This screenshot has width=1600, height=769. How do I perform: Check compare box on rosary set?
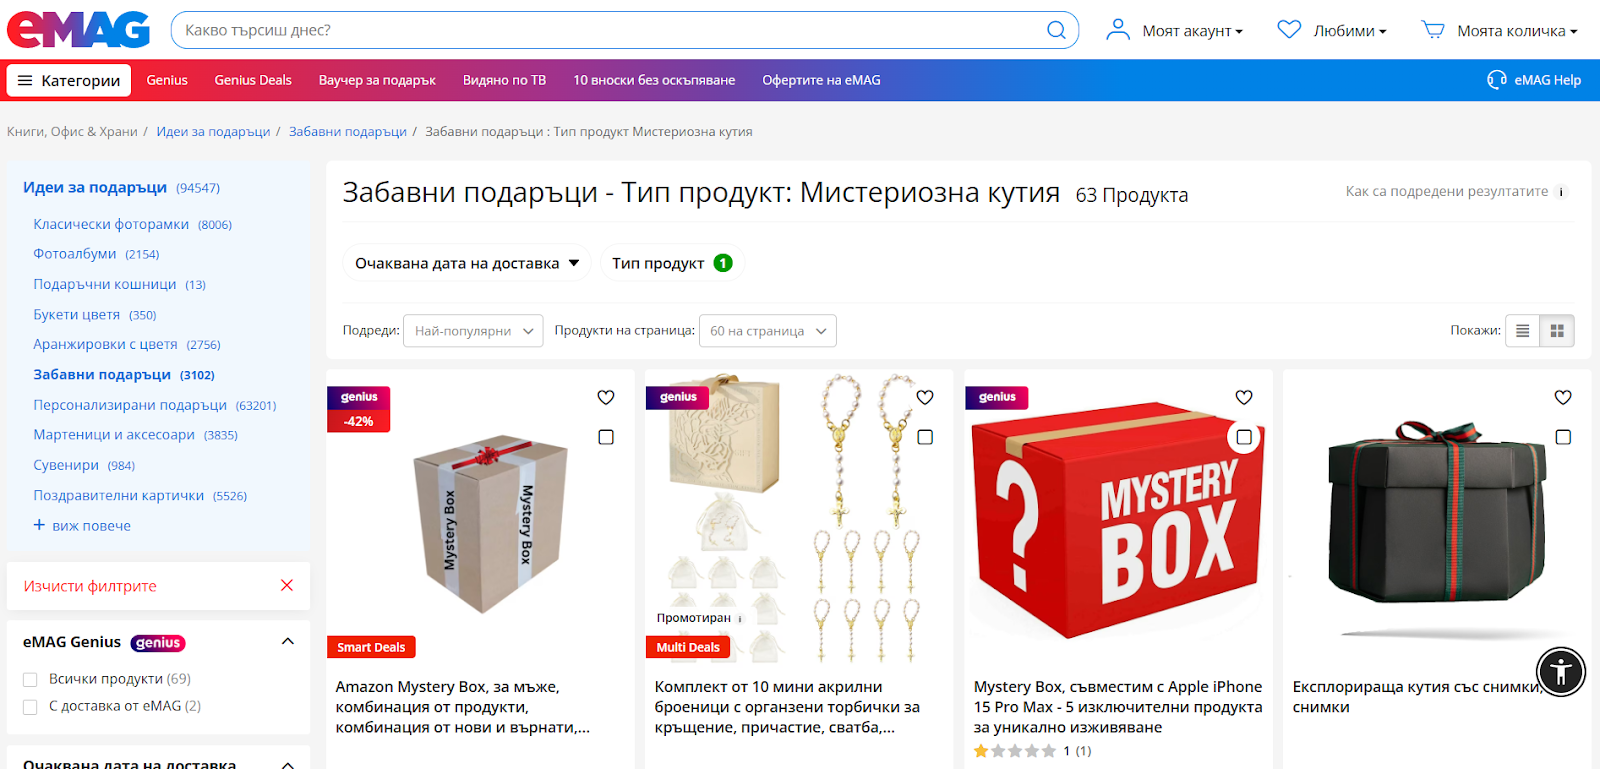pyautogui.click(x=925, y=437)
